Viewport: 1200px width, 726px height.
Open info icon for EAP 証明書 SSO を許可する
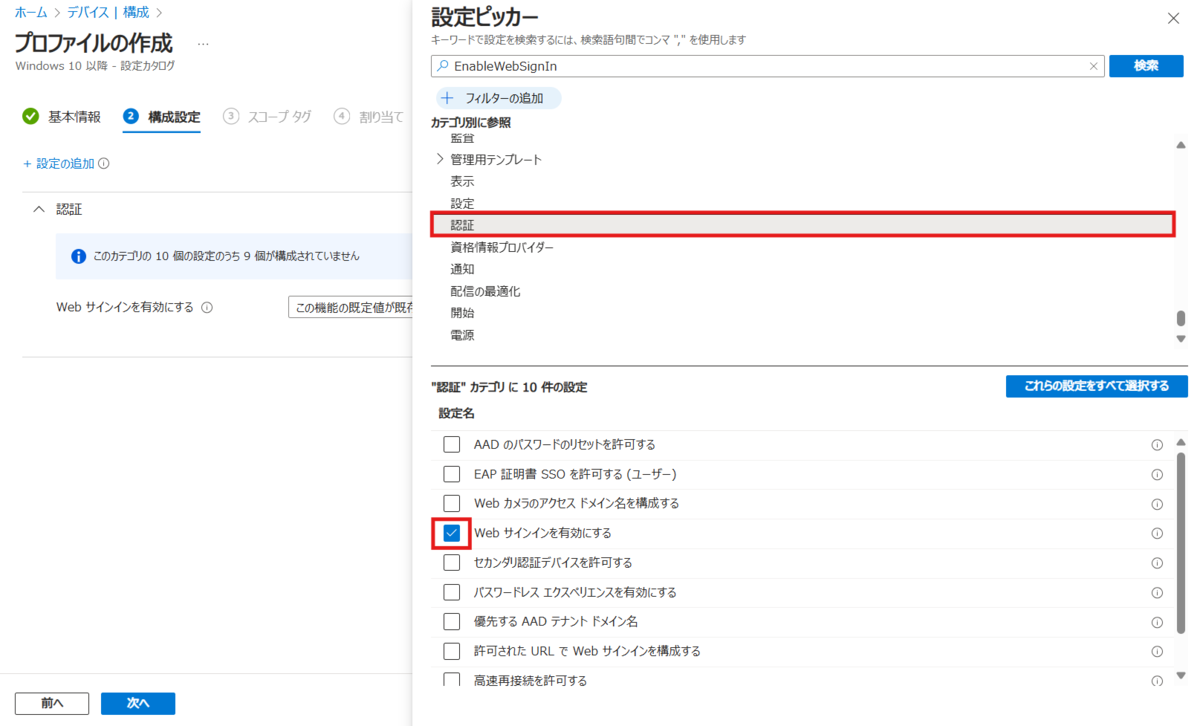tap(1157, 474)
